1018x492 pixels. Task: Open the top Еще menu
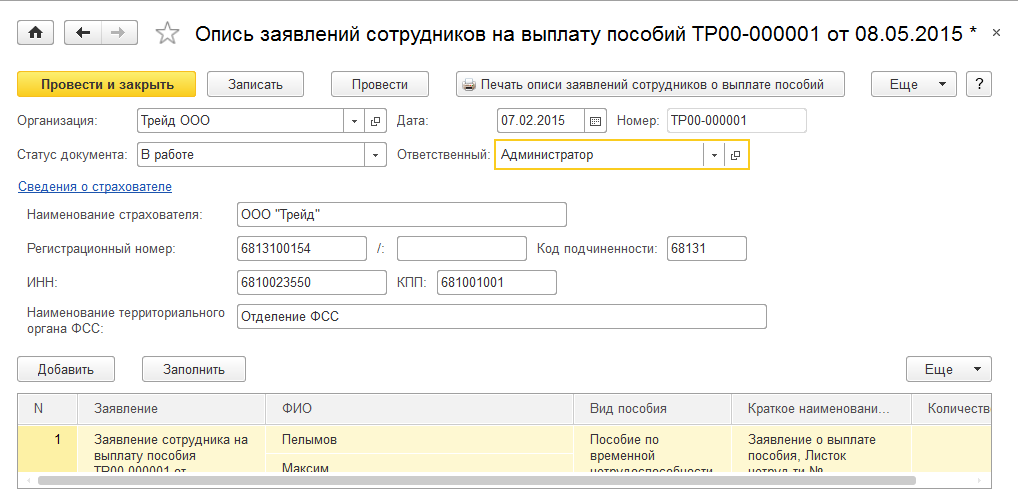[913, 84]
